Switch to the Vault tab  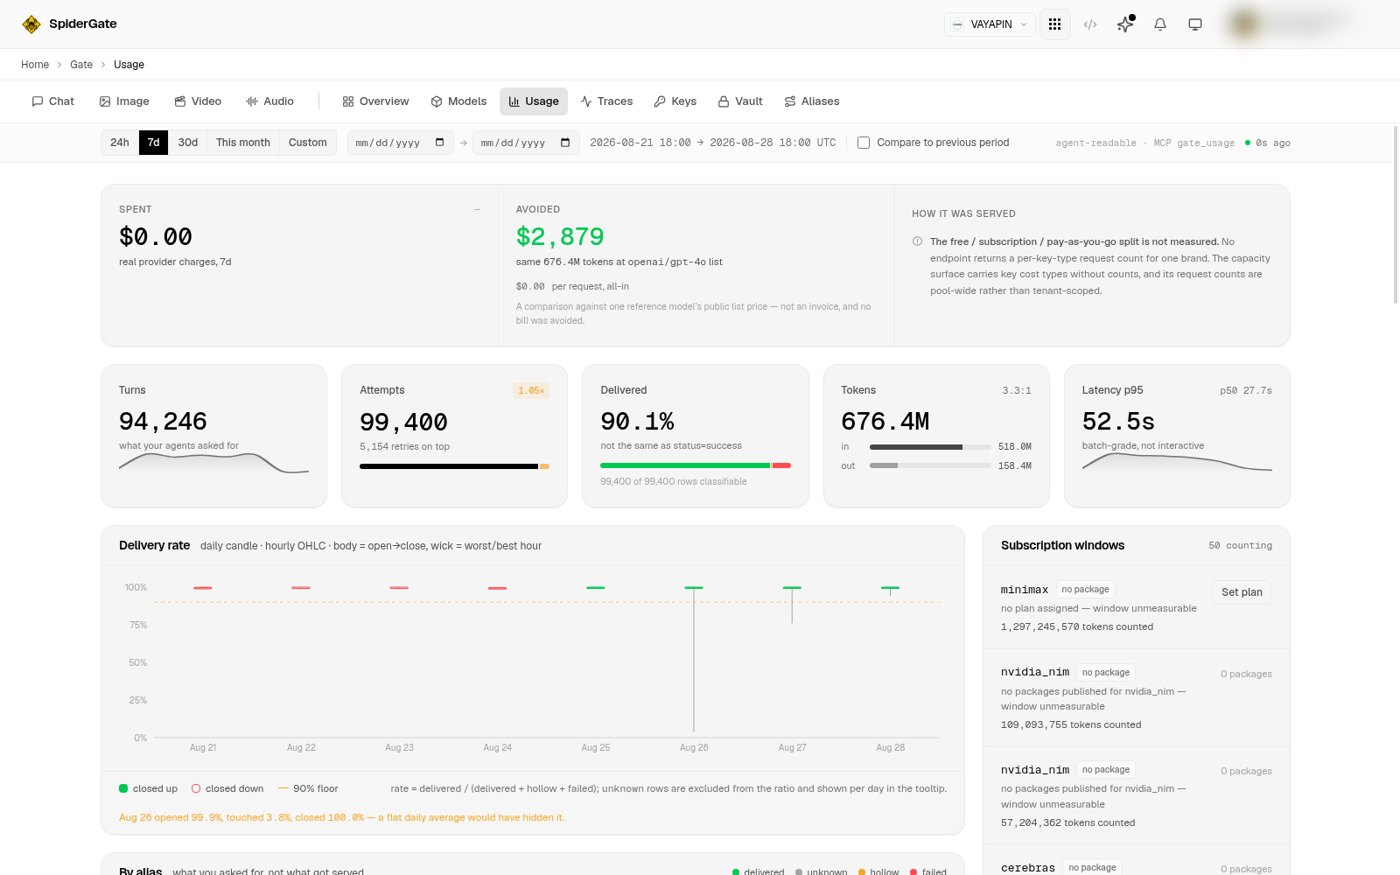pyautogui.click(x=740, y=101)
